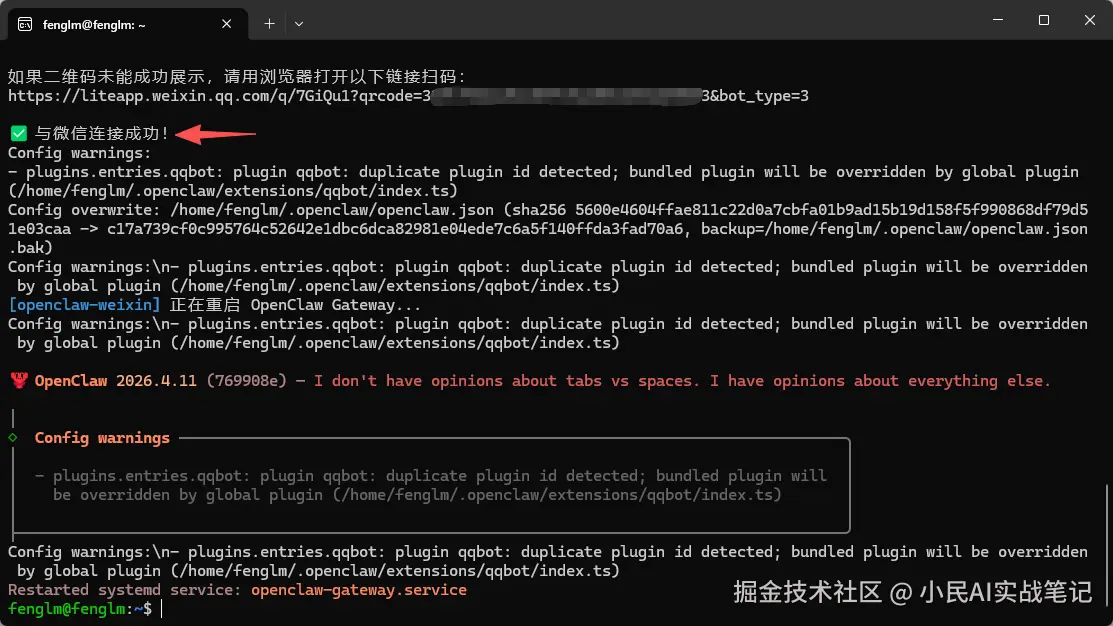Click the tabs vs spaces tagline text
Image resolution: width=1113 pixels, height=626 pixels.
681,380
